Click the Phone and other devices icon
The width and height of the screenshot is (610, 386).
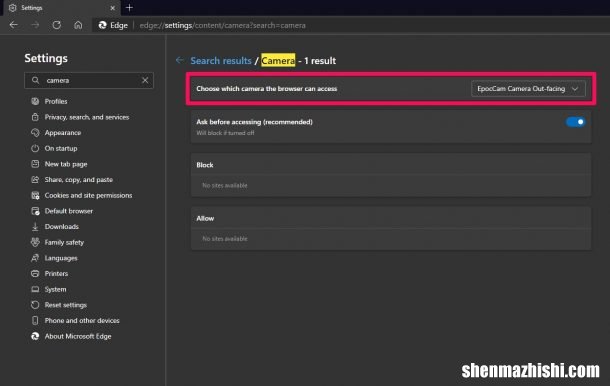[35, 320]
